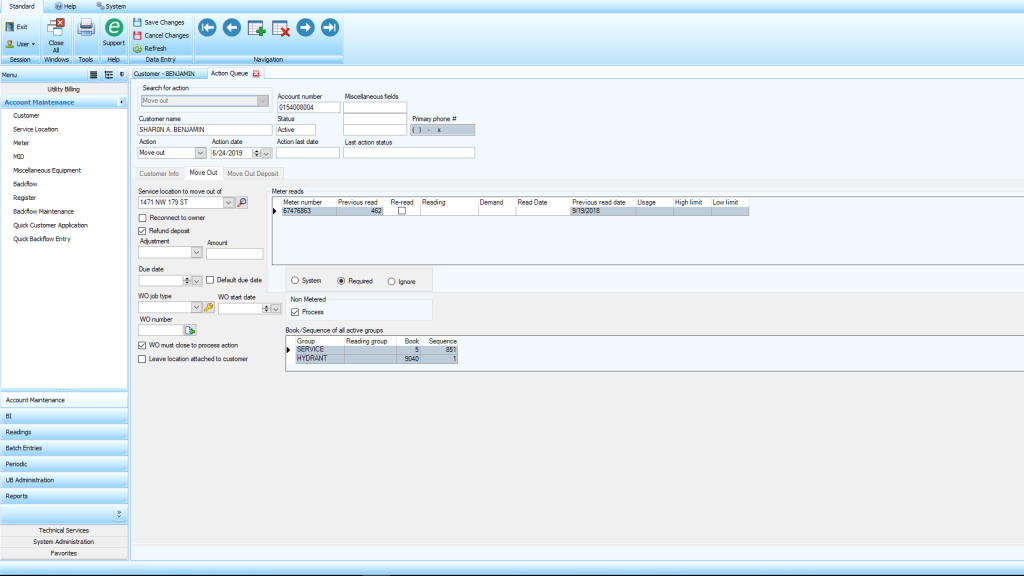
Task: Expand the Adjustment dropdown
Action: (x=196, y=252)
